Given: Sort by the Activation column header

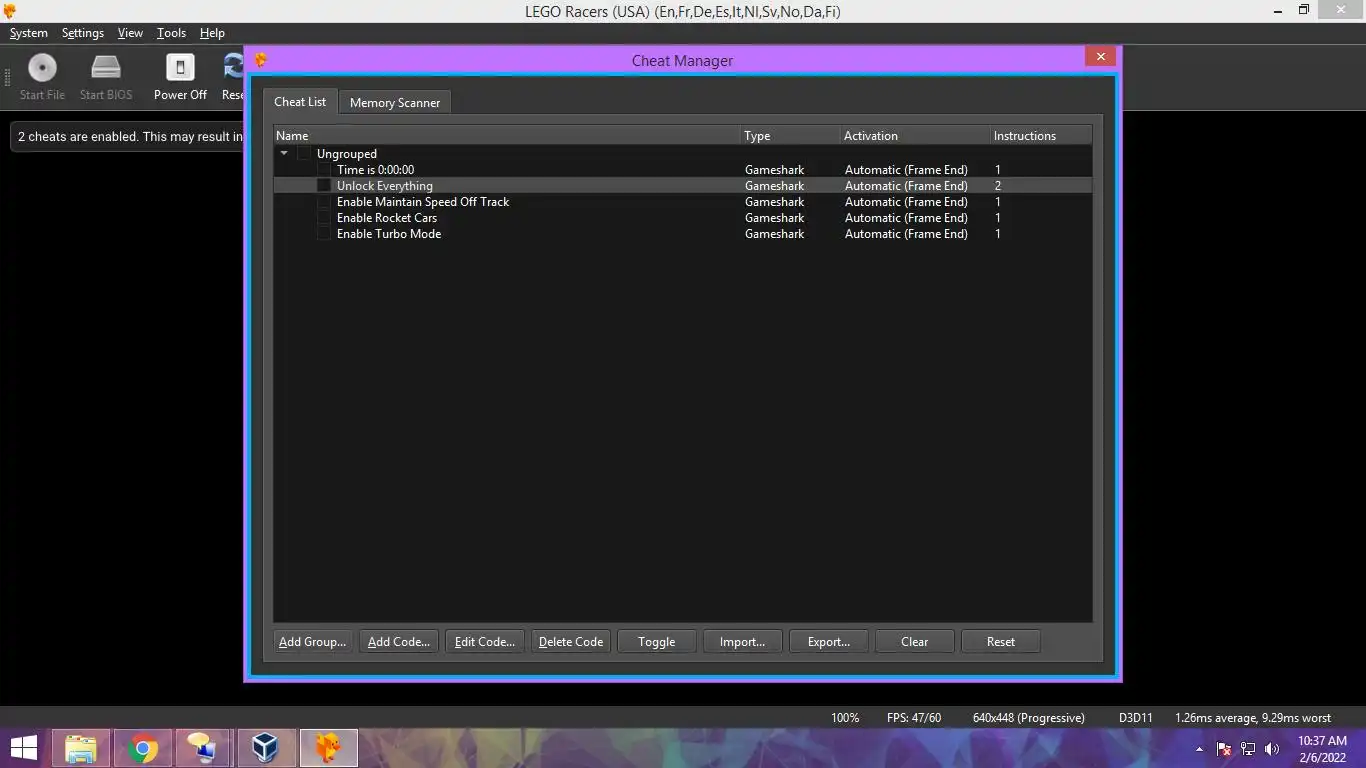Looking at the screenshot, I should coord(915,136).
